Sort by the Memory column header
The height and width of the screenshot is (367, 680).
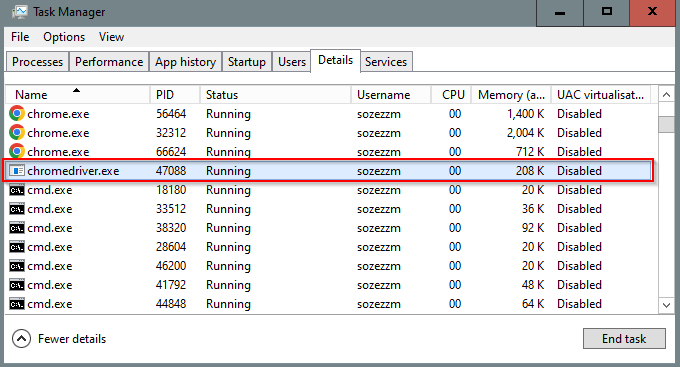point(511,95)
